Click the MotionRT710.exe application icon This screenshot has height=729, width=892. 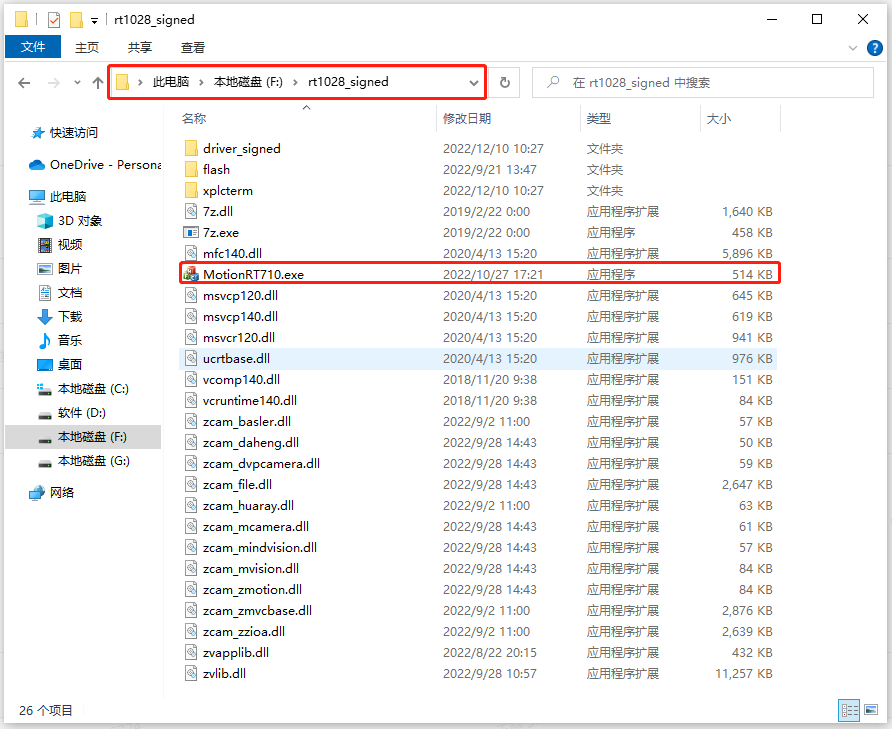[191, 274]
